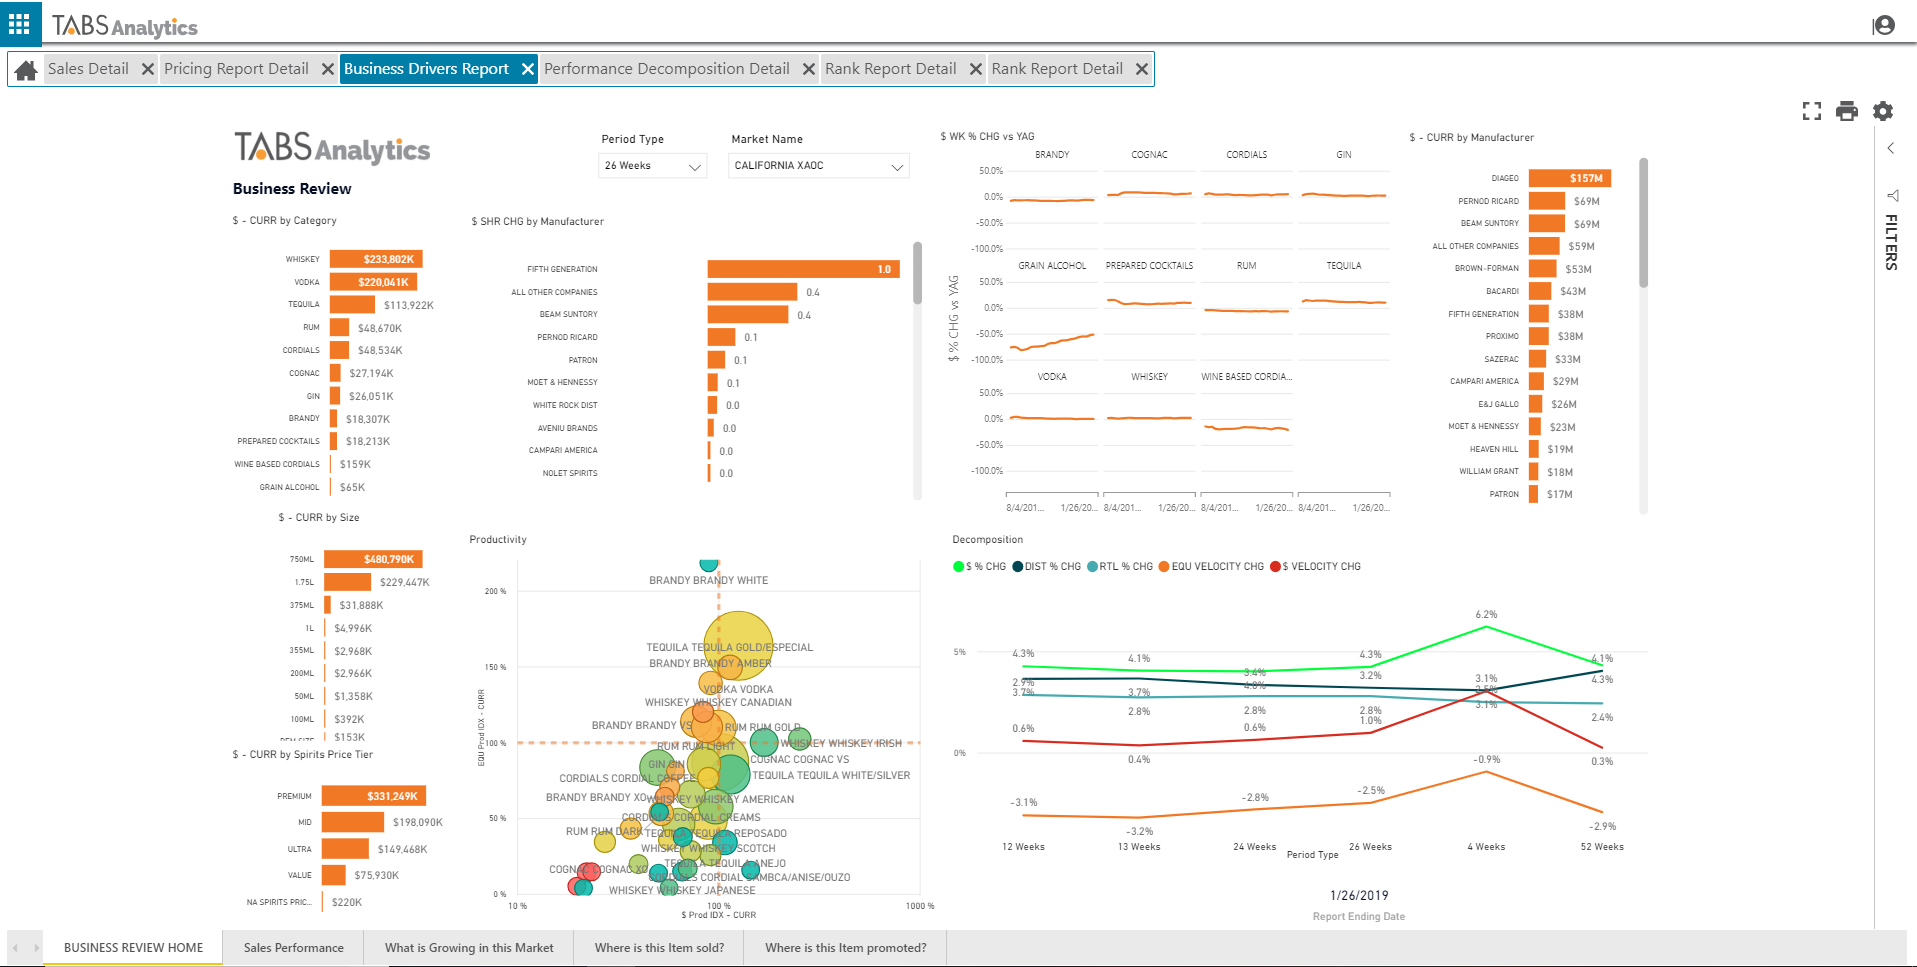Image resolution: width=1917 pixels, height=967 pixels.
Task: Click the 52 Weeks axis label
Action: point(1602,847)
